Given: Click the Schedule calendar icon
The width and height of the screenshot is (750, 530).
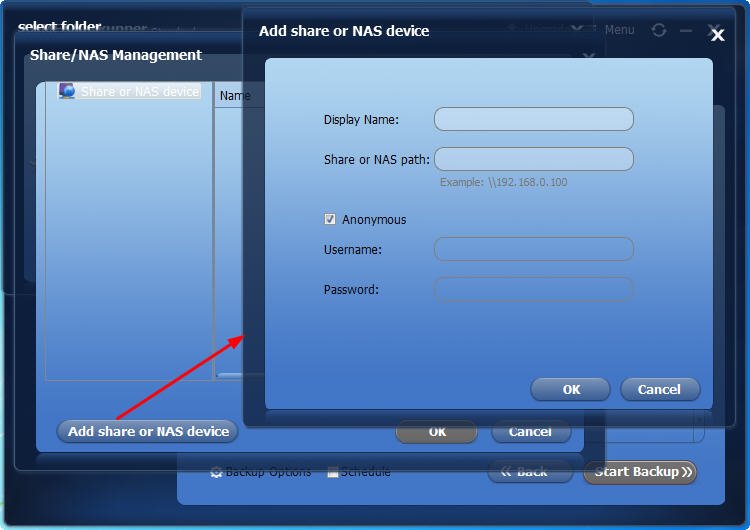Looking at the screenshot, I should point(332,473).
